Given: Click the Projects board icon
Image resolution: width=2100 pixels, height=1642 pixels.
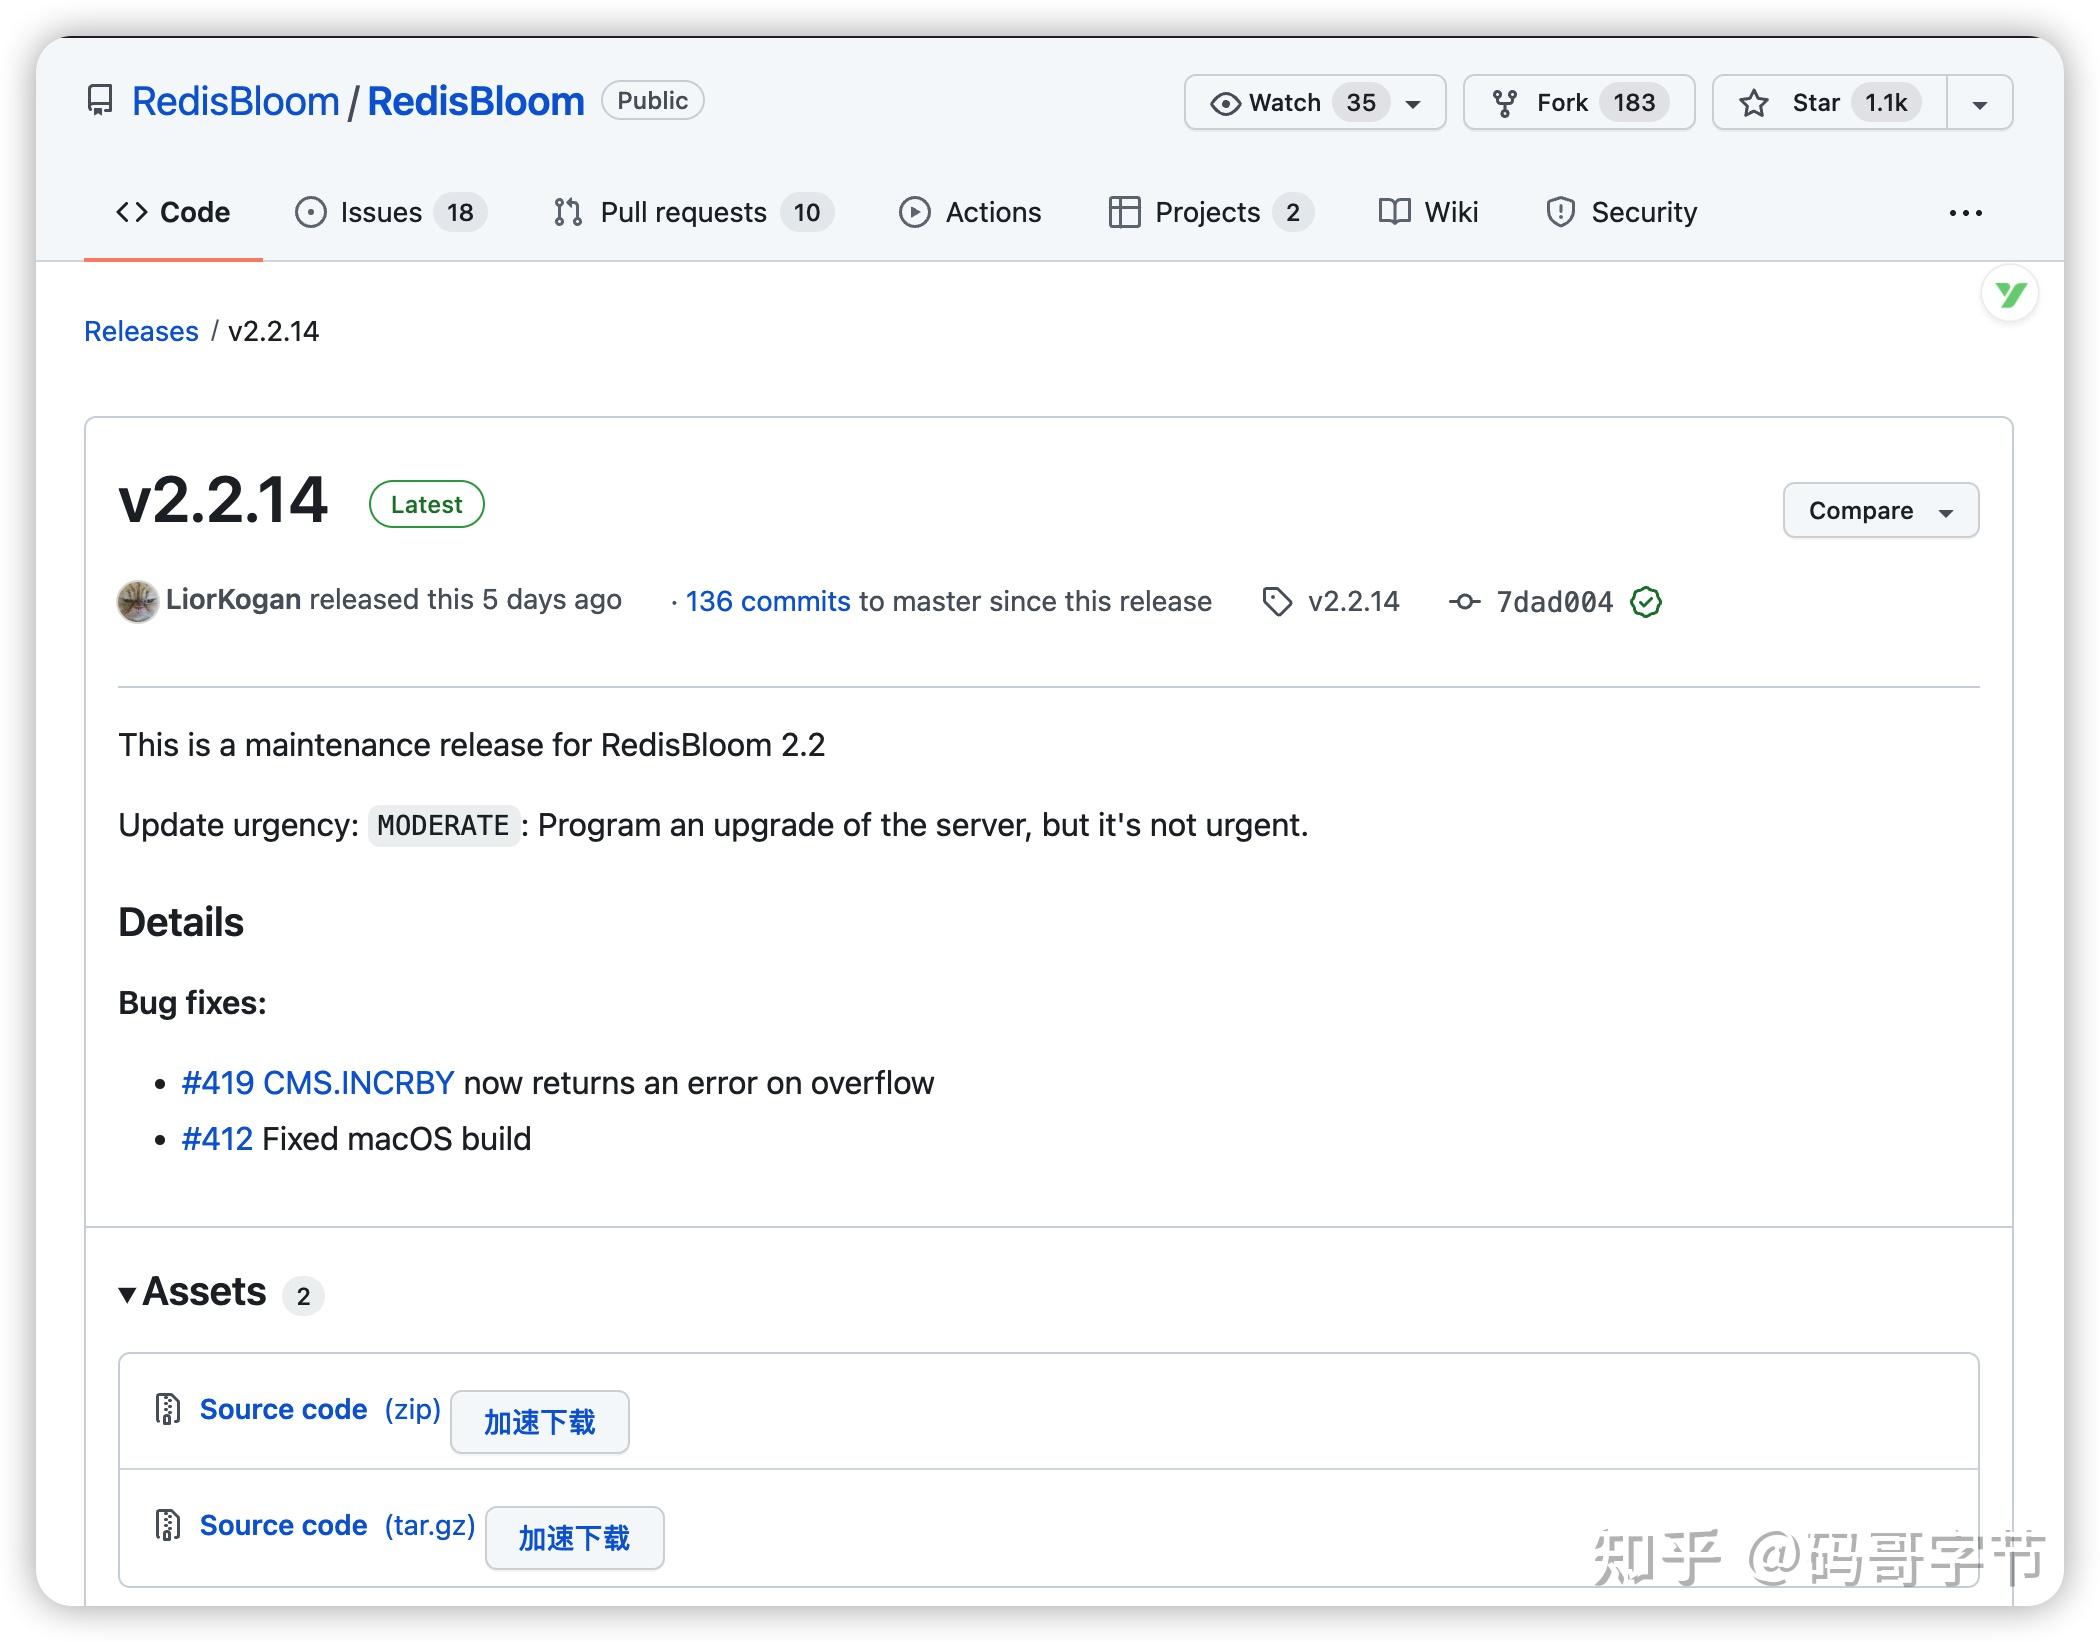Looking at the screenshot, I should coord(1124,212).
